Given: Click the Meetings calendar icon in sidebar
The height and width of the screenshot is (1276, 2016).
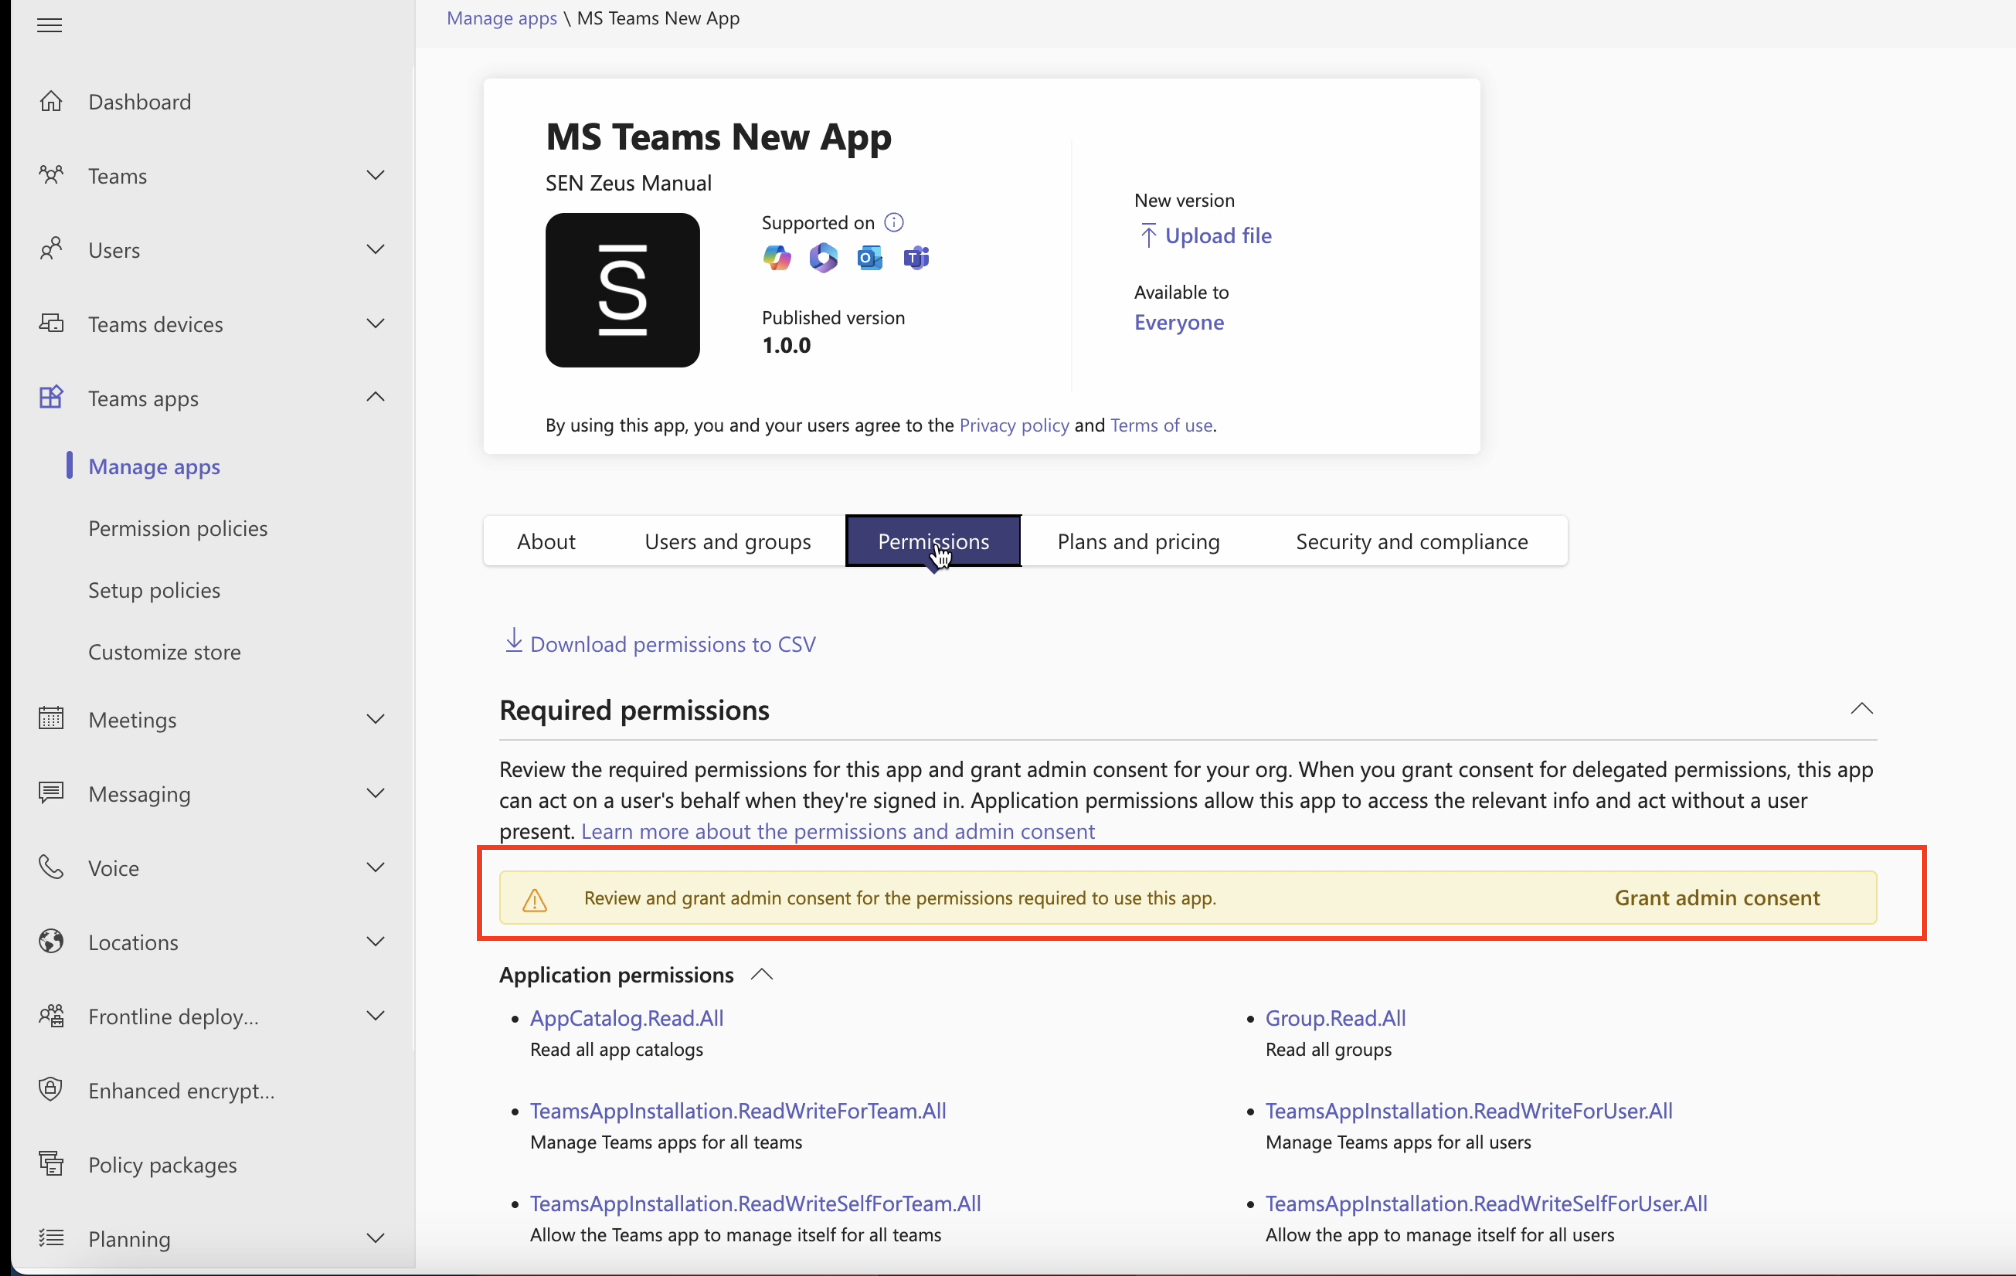Looking at the screenshot, I should tap(50, 719).
